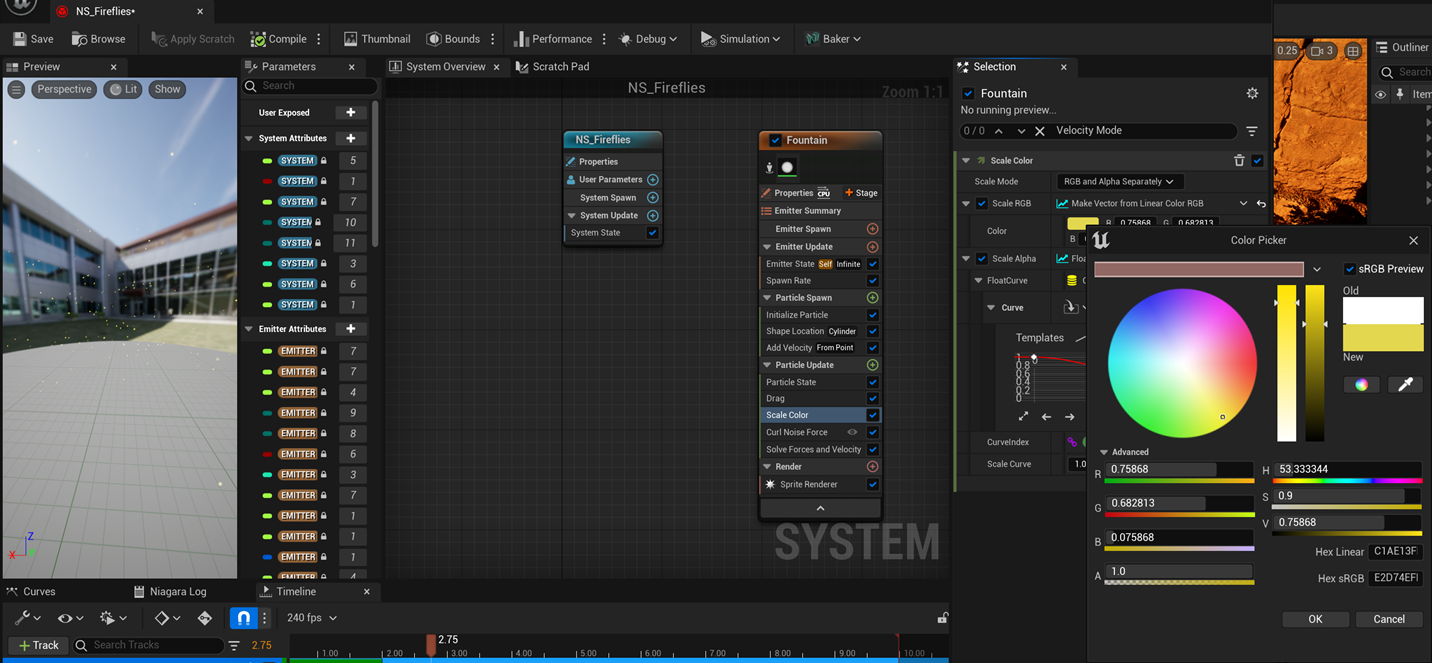Add a new User Exposed parameter
1432x663 pixels.
(x=350, y=113)
